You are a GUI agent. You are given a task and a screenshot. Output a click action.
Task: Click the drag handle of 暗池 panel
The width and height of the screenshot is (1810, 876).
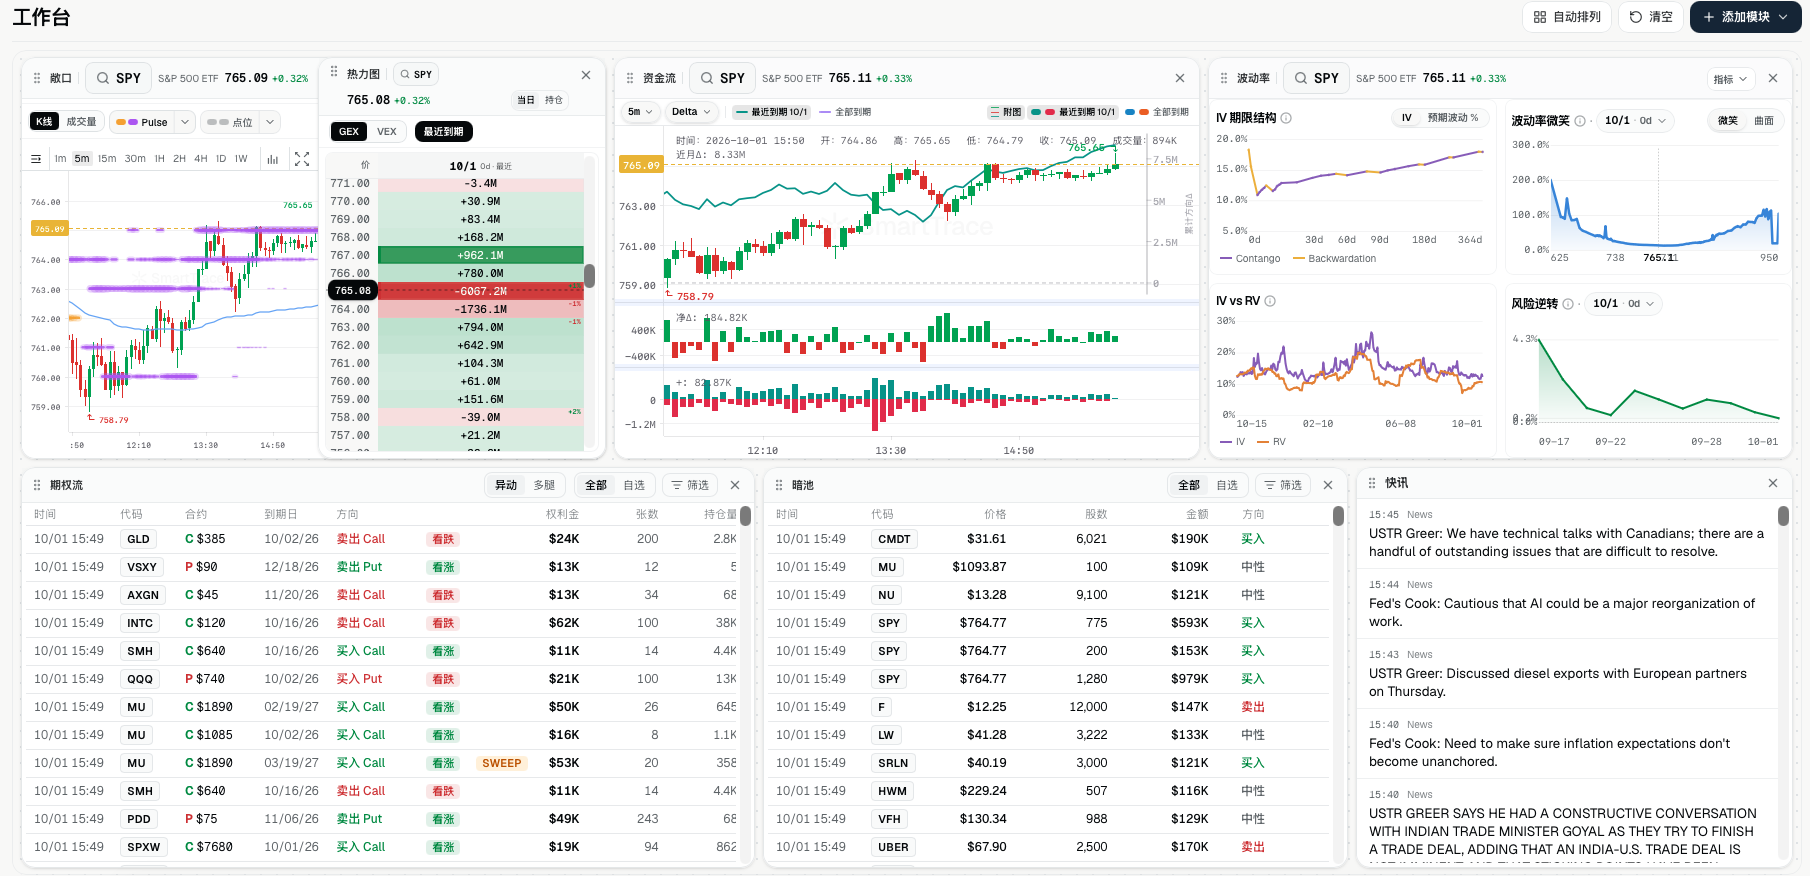779,485
